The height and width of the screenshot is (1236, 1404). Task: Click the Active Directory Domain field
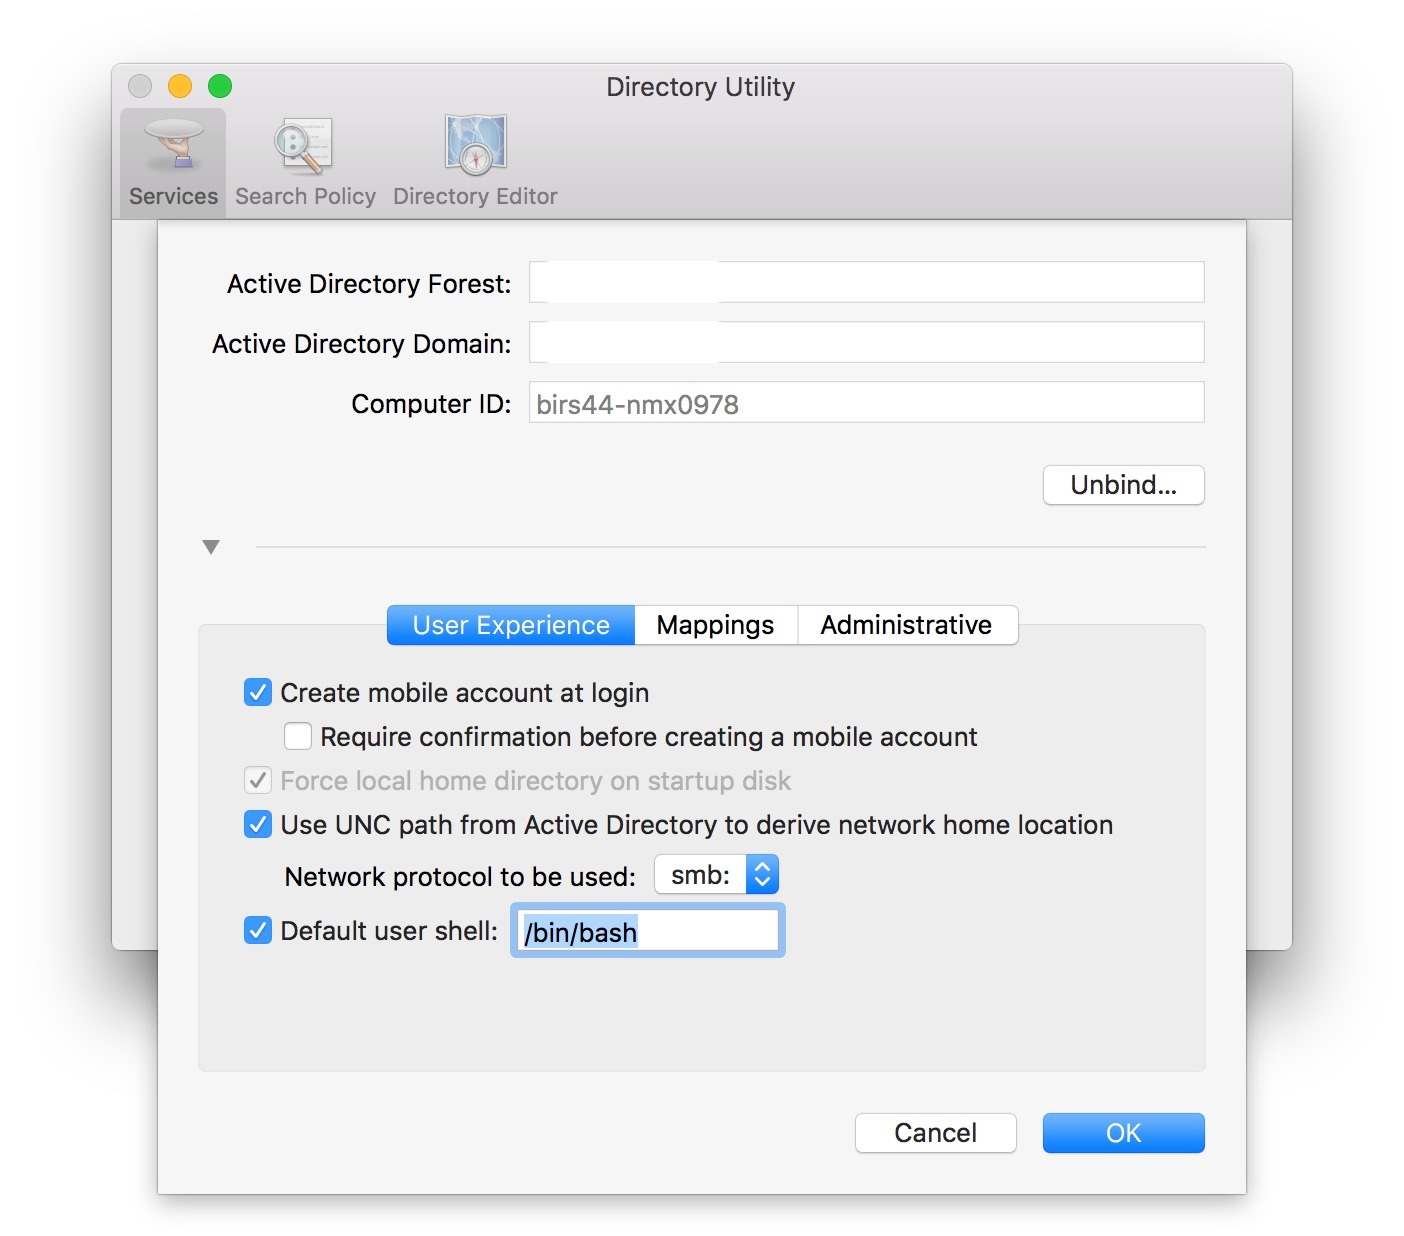866,342
